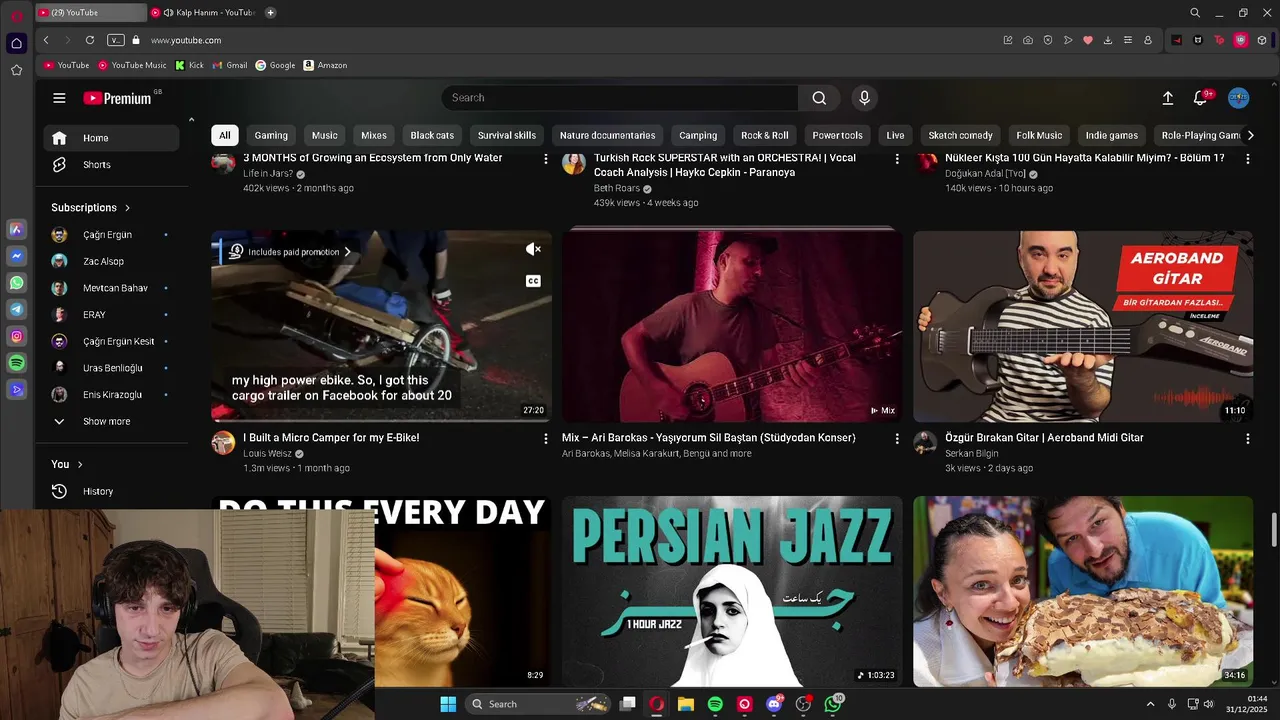Open Opera sidebar bookmarks star icon
This screenshot has height=720, width=1280.
tap(17, 70)
